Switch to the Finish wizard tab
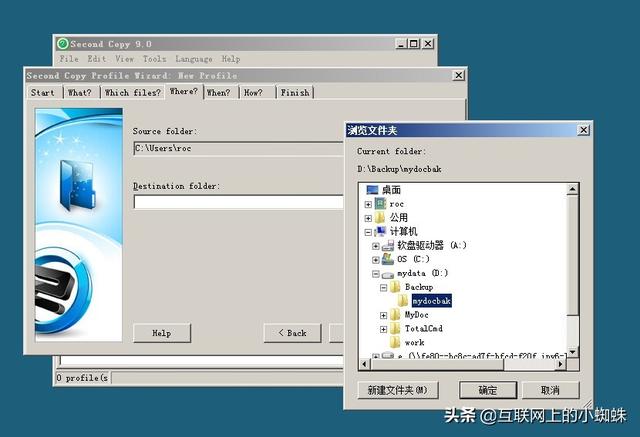This screenshot has height=437, width=640. tap(295, 93)
